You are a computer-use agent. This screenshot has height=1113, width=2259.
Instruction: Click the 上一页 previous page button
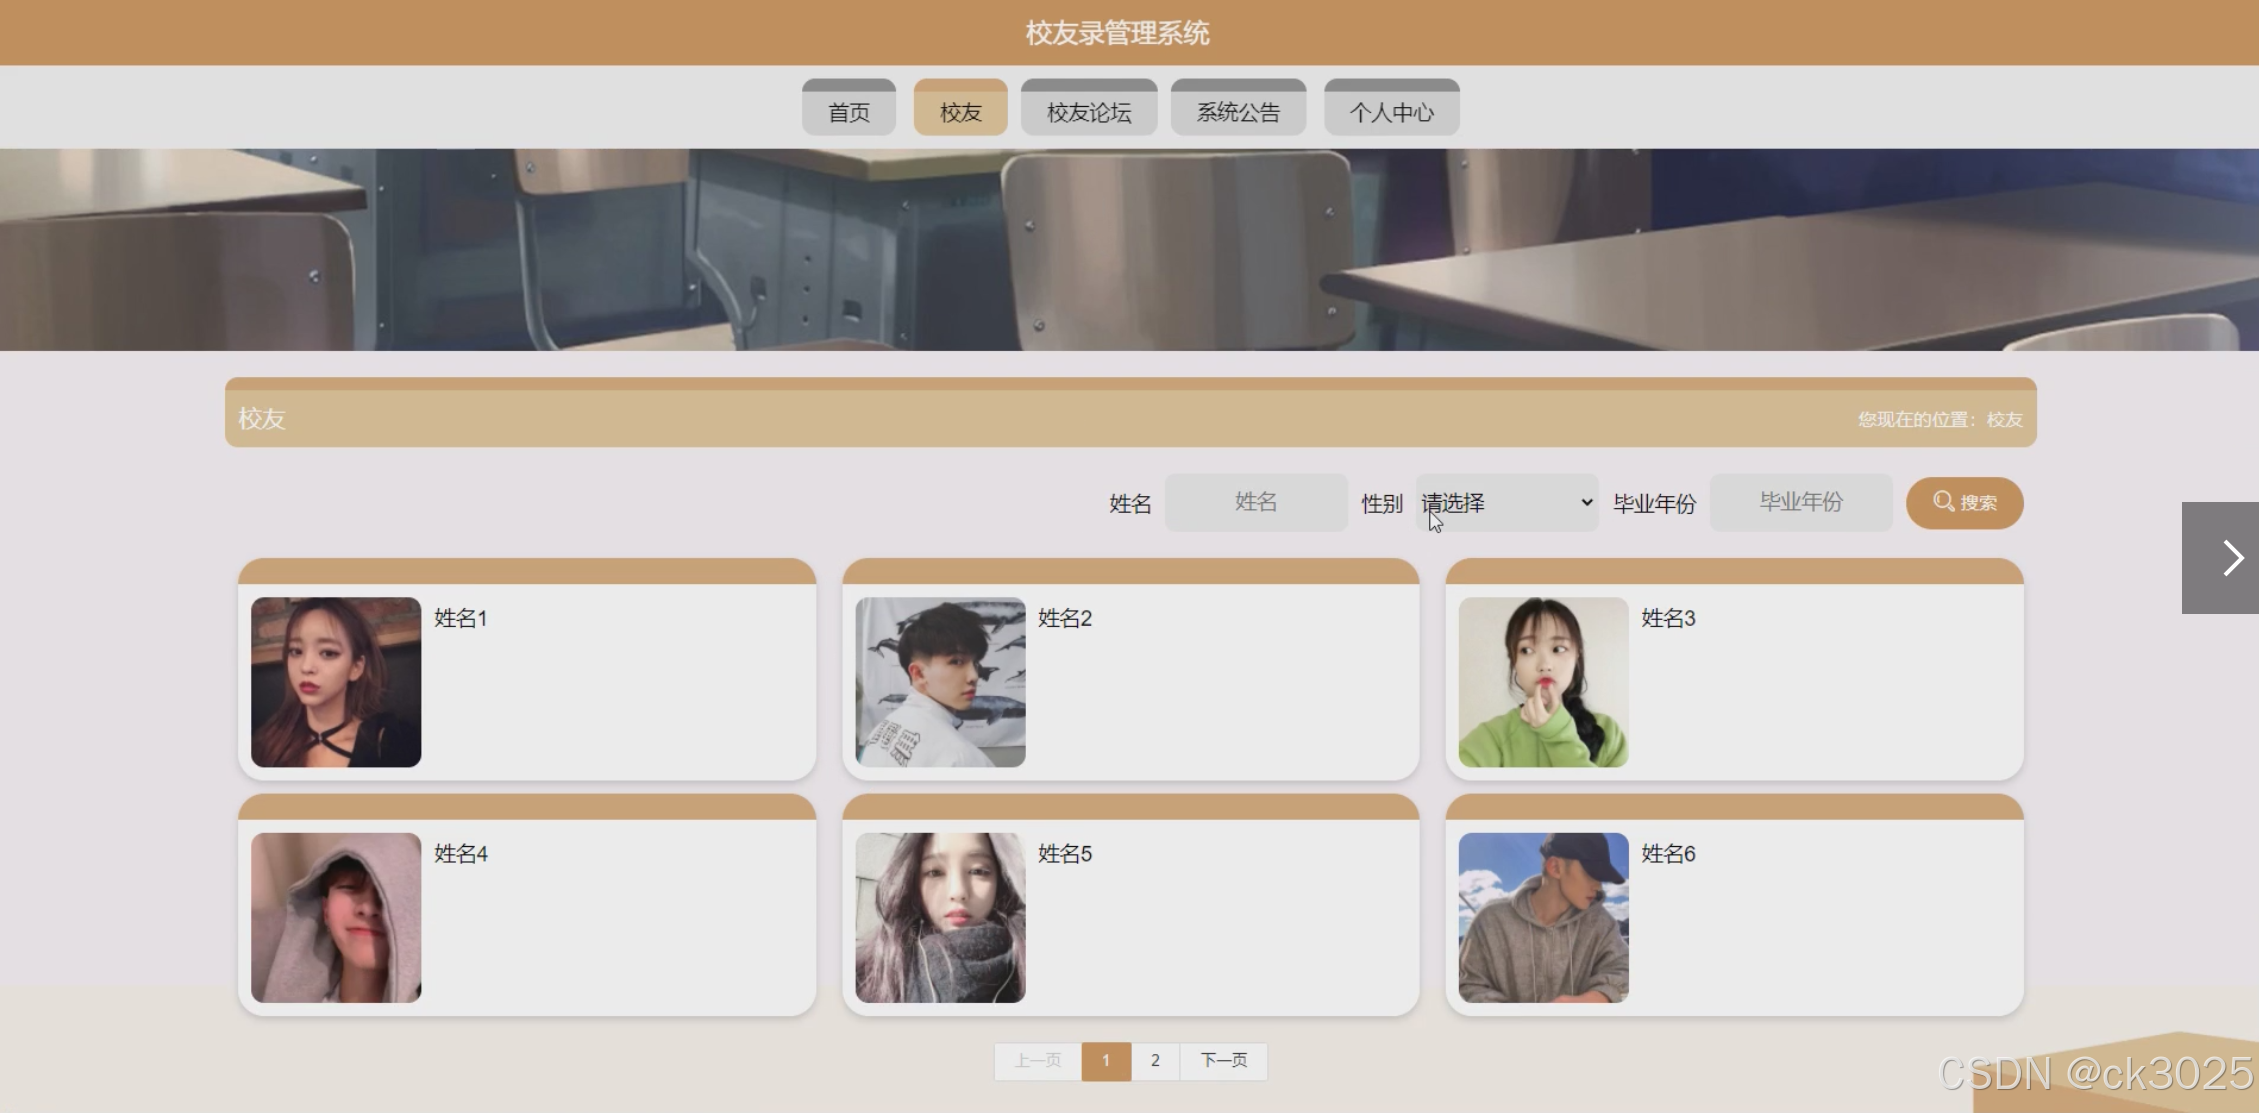coord(1038,1060)
